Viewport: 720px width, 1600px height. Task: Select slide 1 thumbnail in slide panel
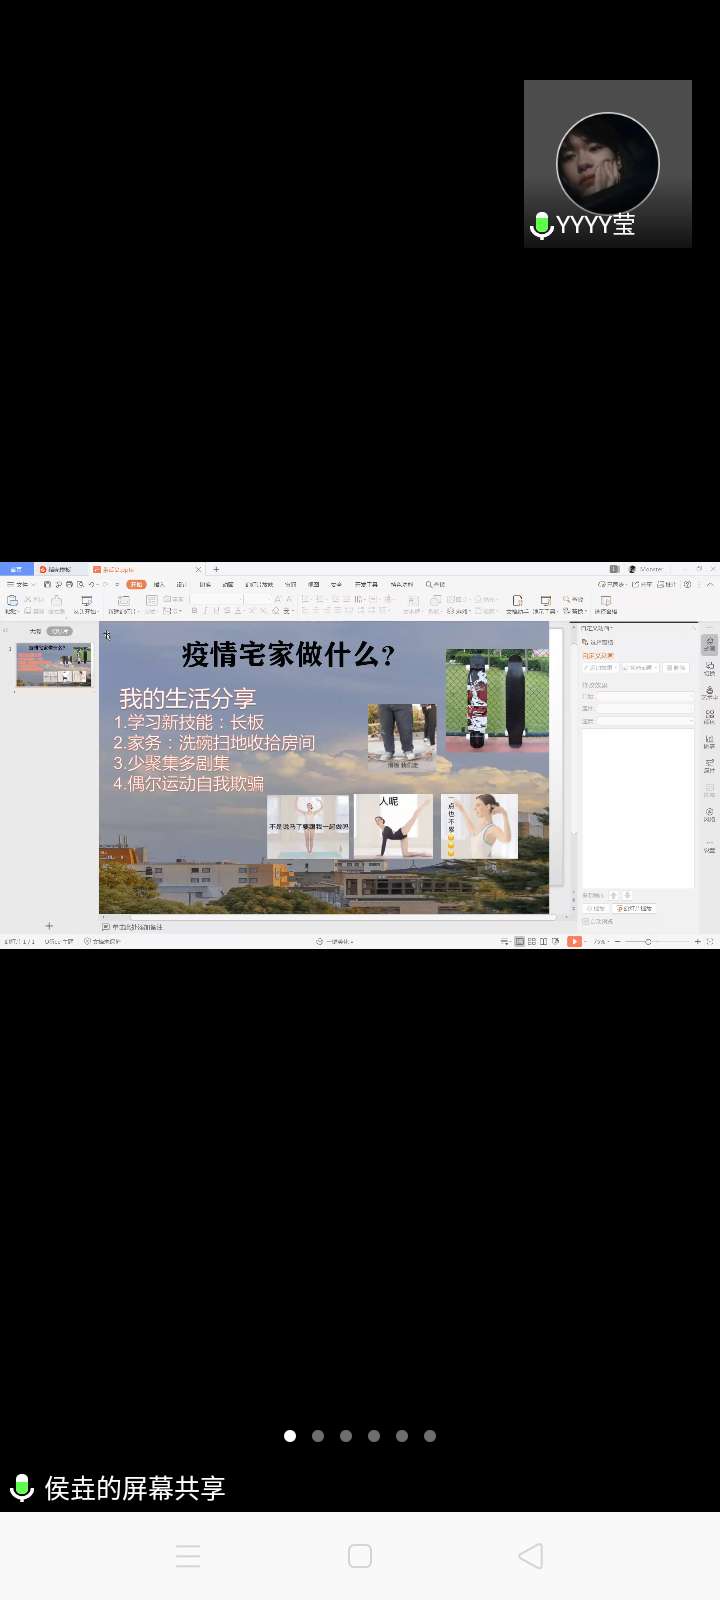click(53, 665)
